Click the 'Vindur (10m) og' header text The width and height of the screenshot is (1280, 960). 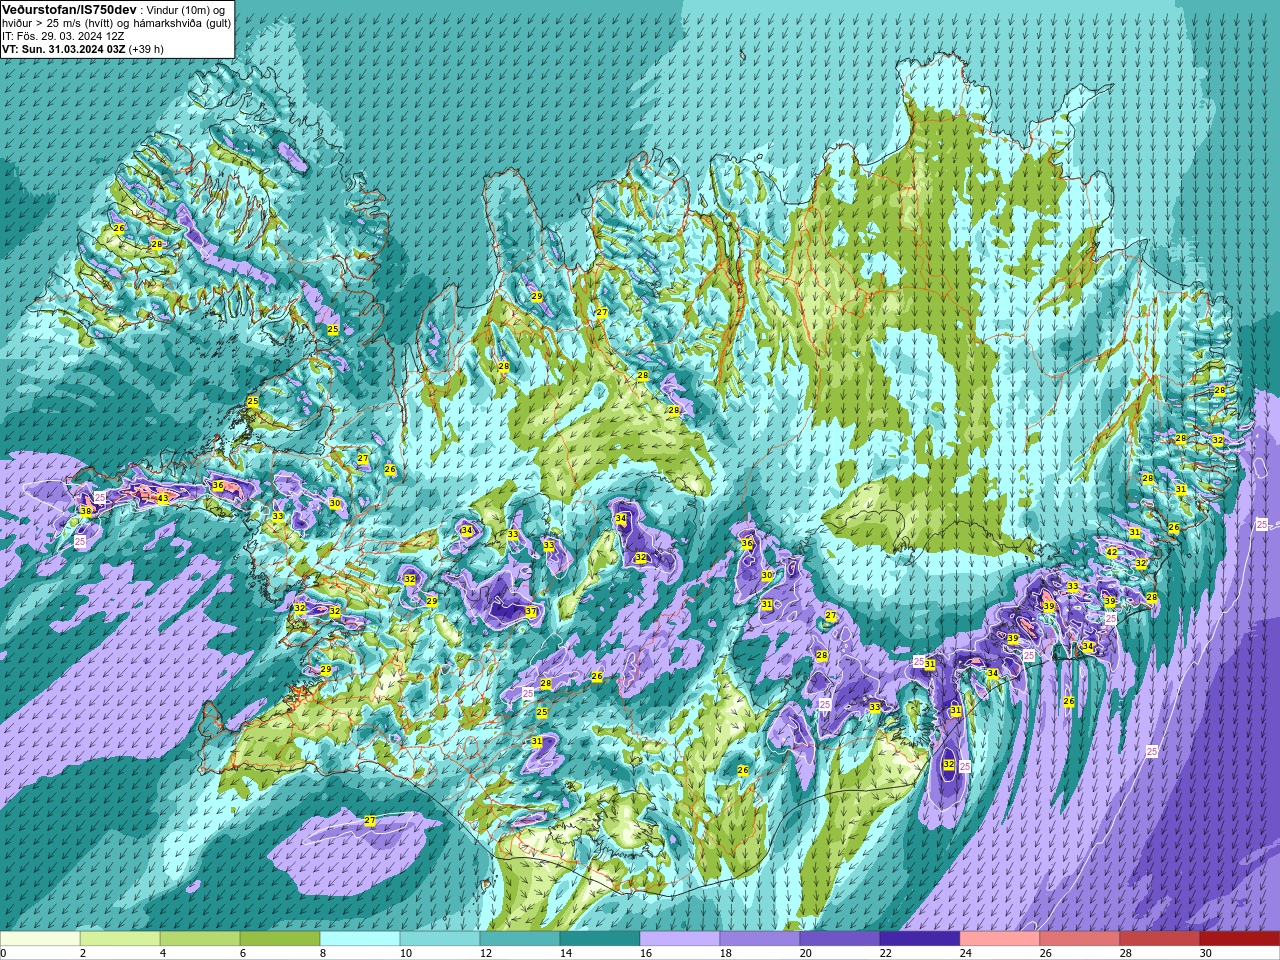(185, 9)
